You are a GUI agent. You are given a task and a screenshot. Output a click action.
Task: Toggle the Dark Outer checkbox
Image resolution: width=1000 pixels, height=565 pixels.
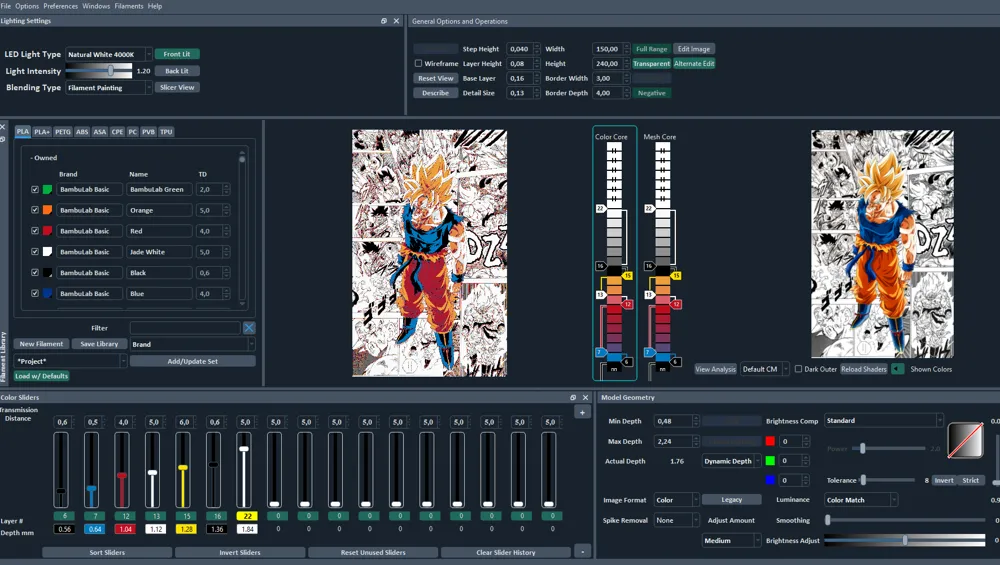coord(798,369)
